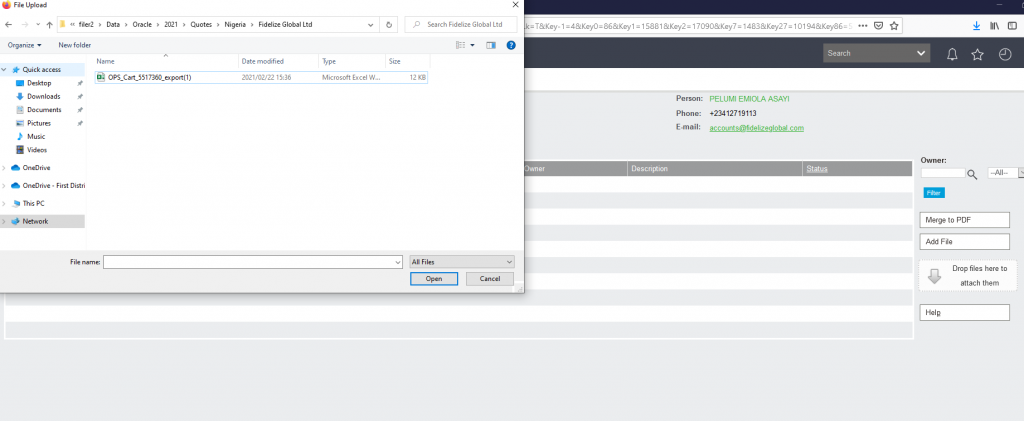Open the recent history clock icon
1024x421 pixels.
point(1005,53)
